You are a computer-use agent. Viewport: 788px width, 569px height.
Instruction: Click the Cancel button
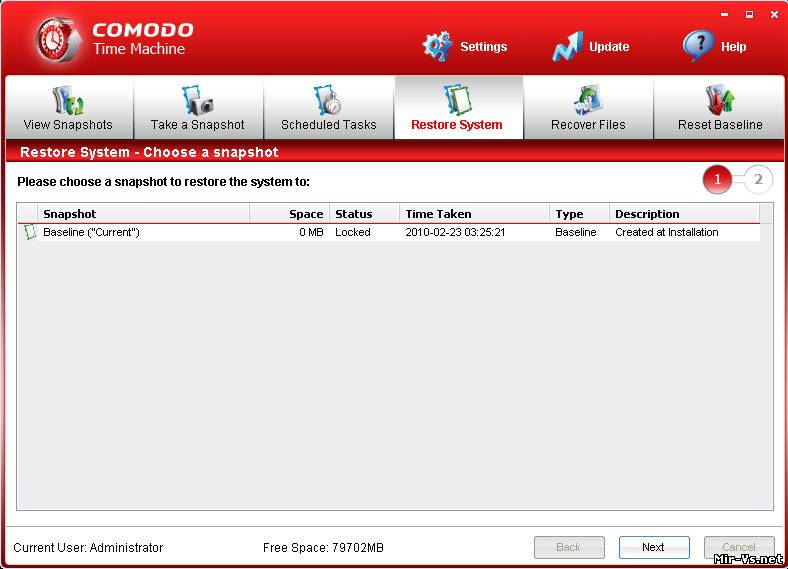[x=739, y=547]
